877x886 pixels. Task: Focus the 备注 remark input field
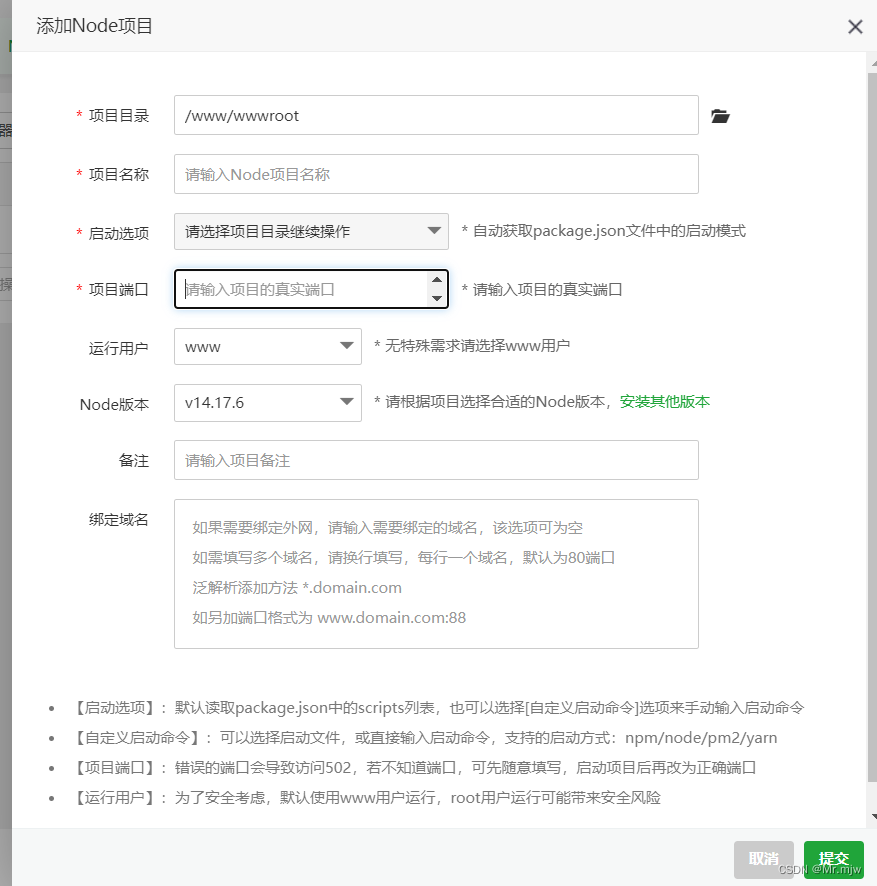tap(436, 460)
